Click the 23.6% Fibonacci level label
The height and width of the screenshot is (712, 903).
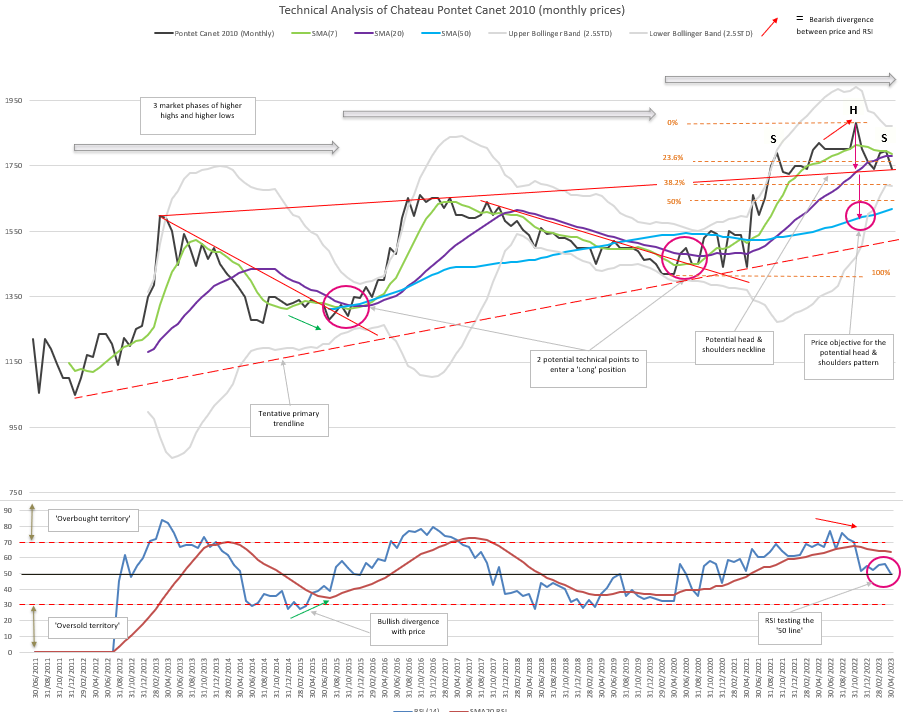click(673, 158)
